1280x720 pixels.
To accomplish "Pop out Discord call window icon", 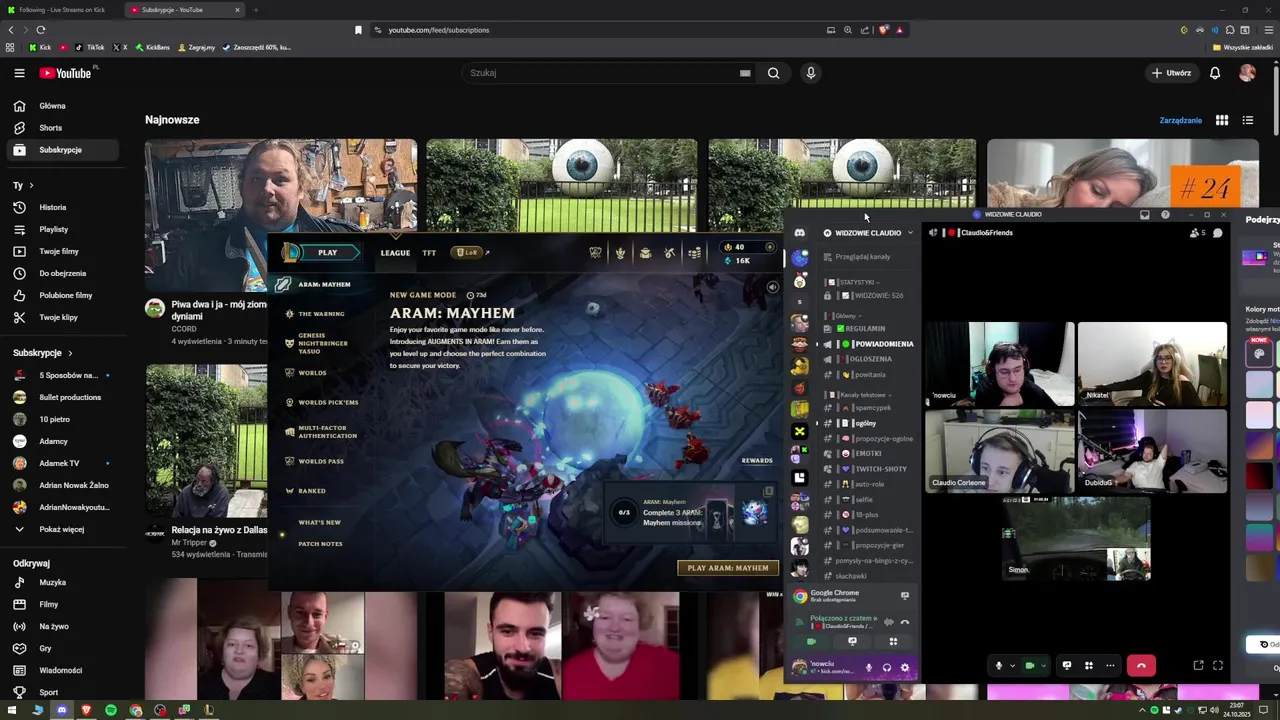I will click(1198, 665).
